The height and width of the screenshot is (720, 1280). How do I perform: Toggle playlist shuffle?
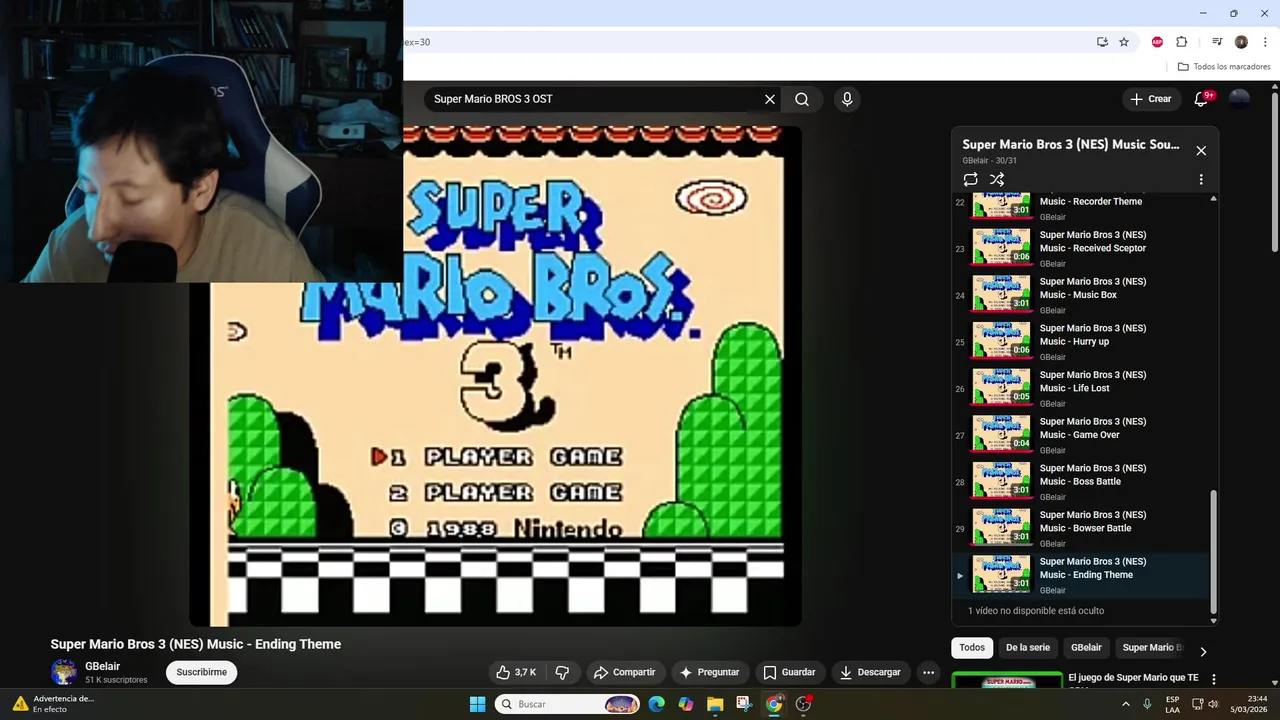point(997,179)
